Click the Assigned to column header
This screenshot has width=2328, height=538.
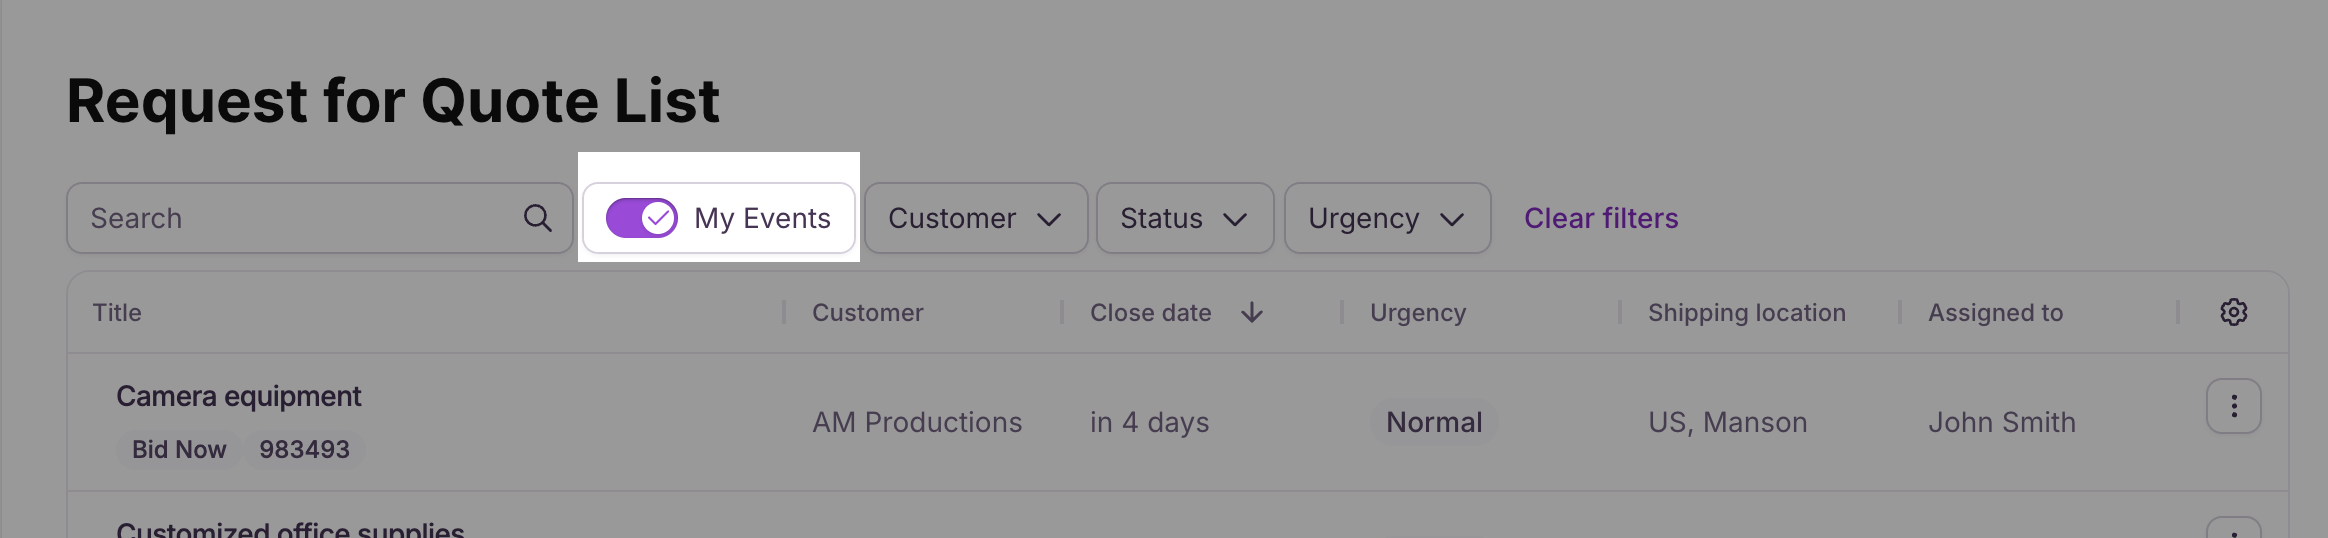tap(1996, 313)
